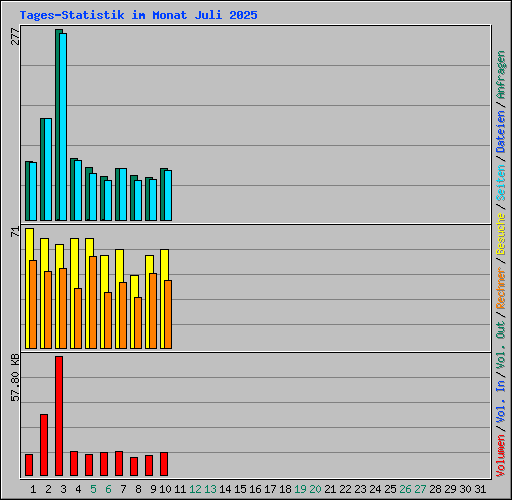The image size is (512, 500).
Task: Click day label '11' on the x-axis
Action: click(x=180, y=489)
